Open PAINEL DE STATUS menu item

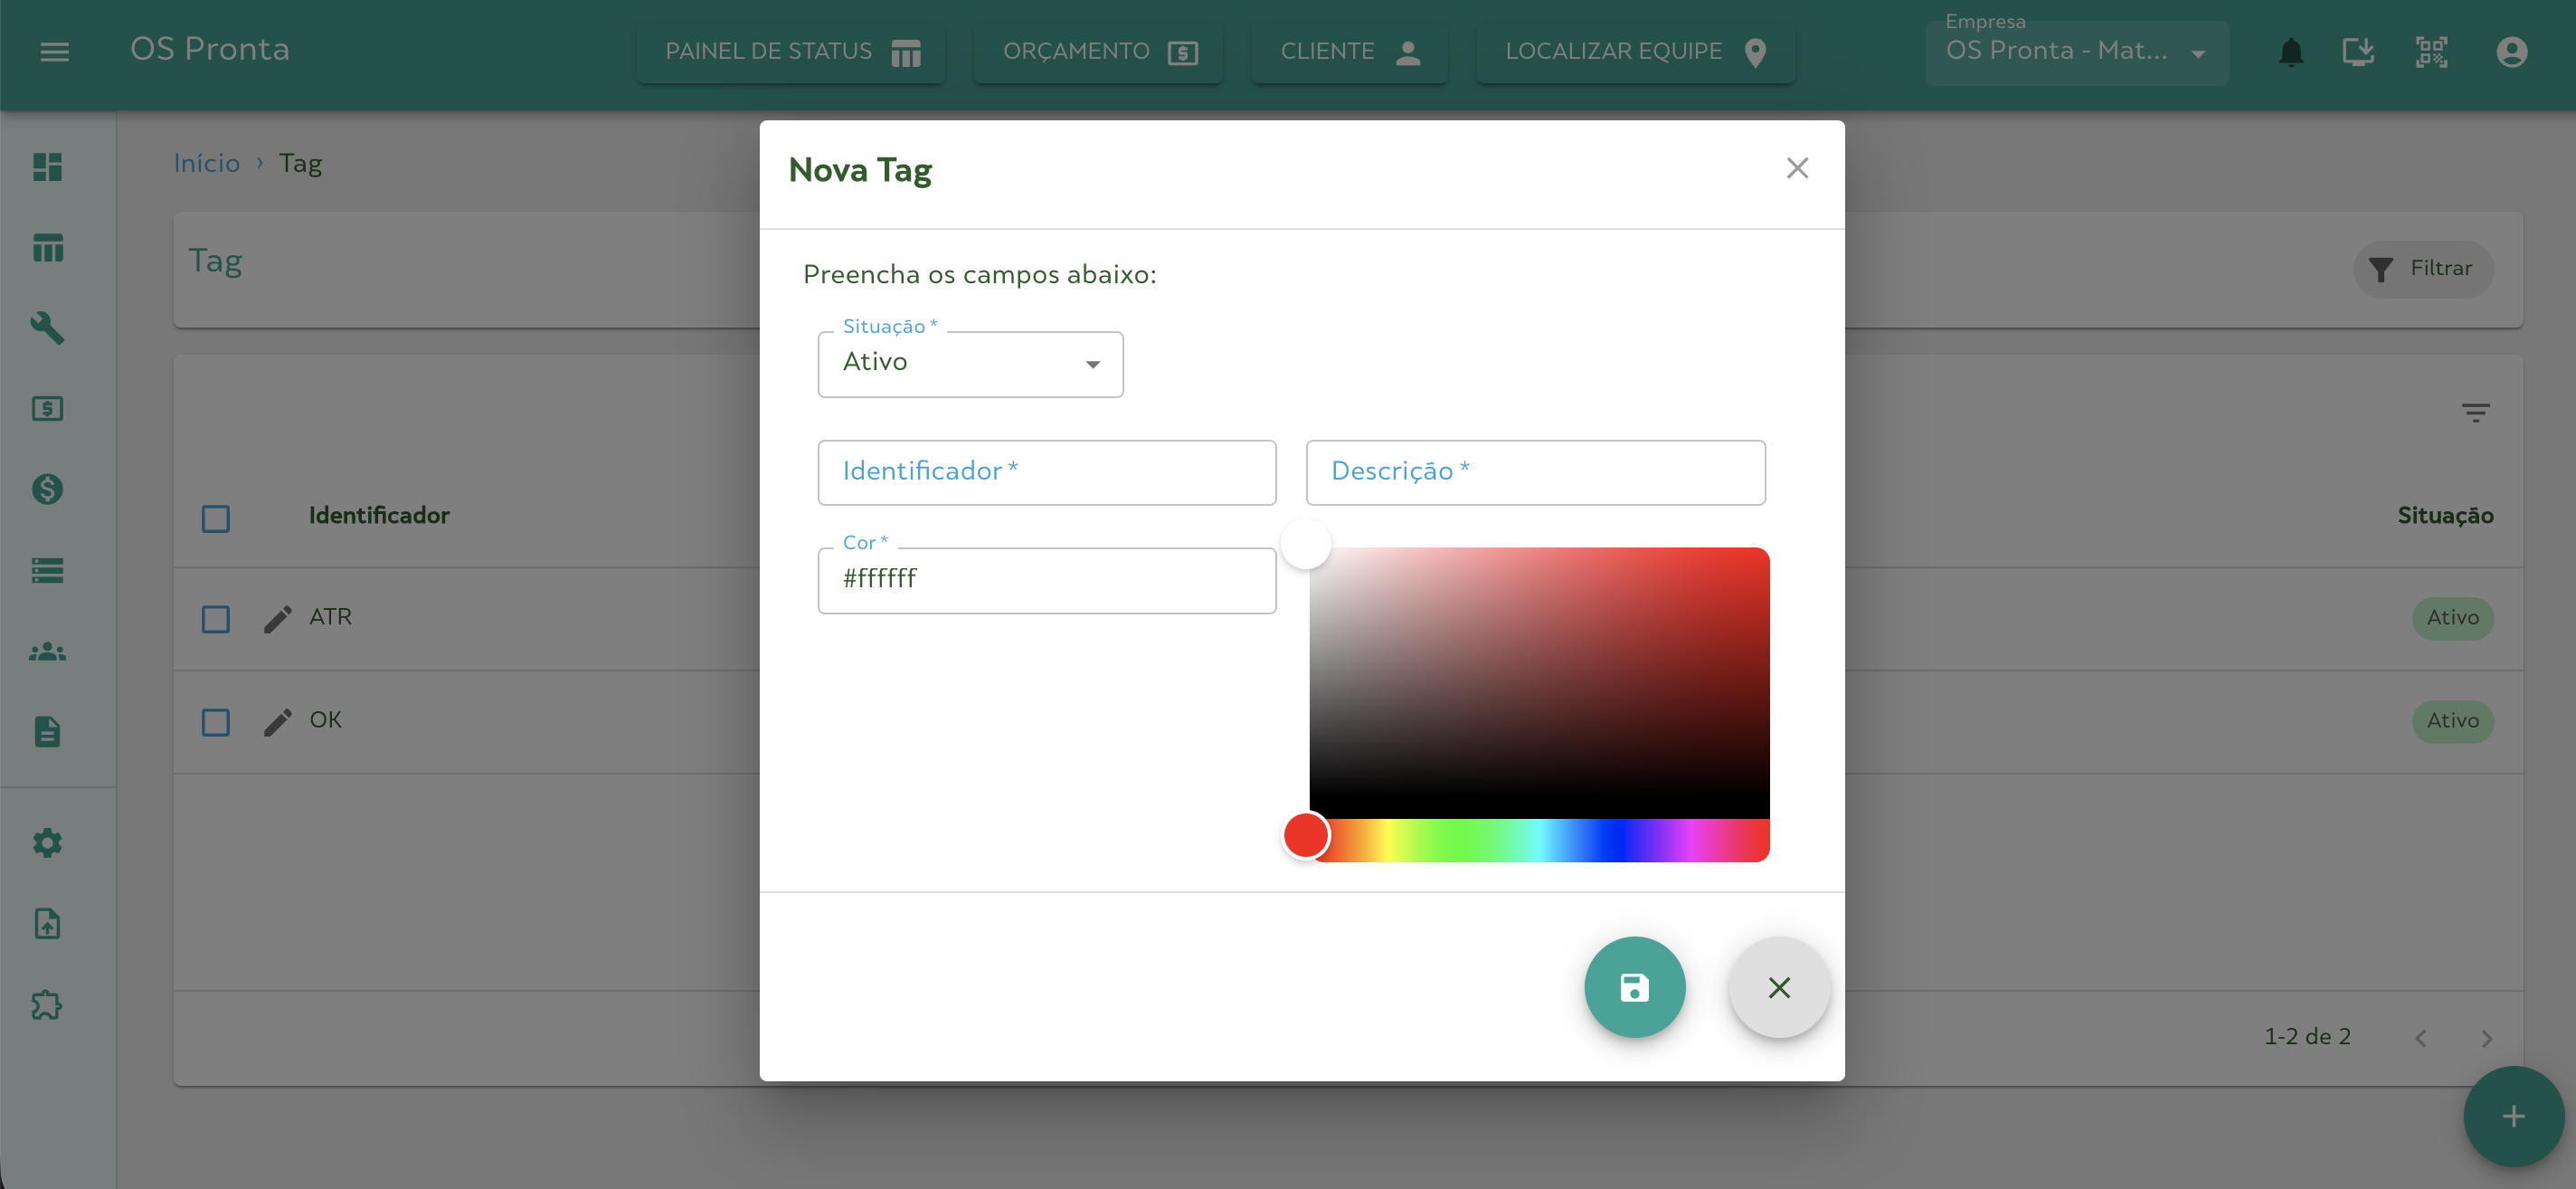(791, 52)
